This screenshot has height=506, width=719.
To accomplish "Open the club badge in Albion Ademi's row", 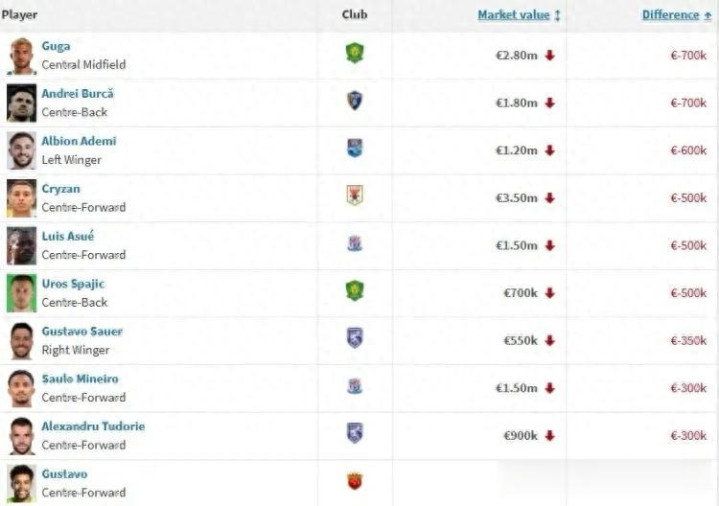I will point(354,149).
